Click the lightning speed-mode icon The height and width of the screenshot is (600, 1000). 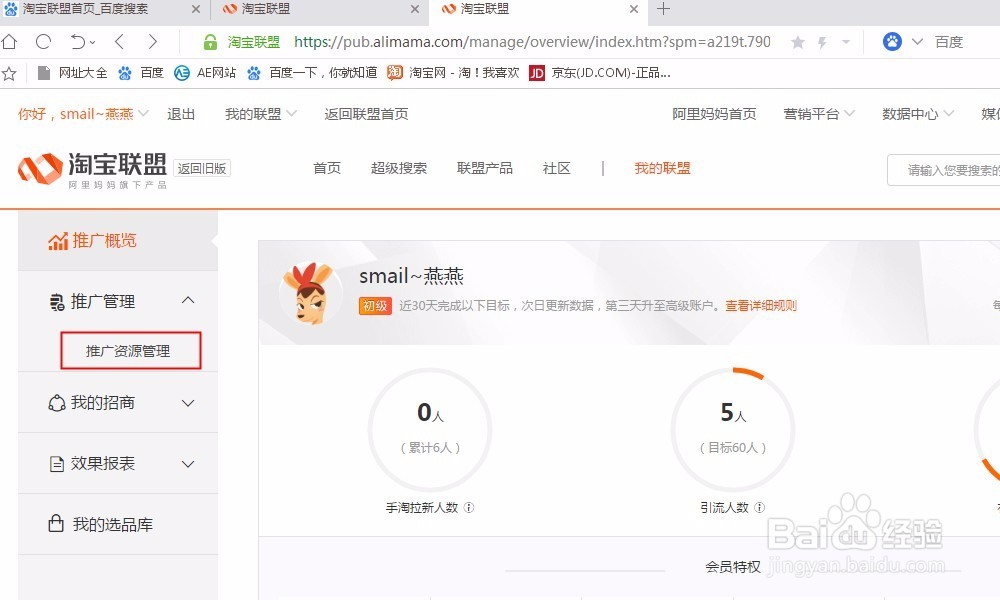point(822,42)
